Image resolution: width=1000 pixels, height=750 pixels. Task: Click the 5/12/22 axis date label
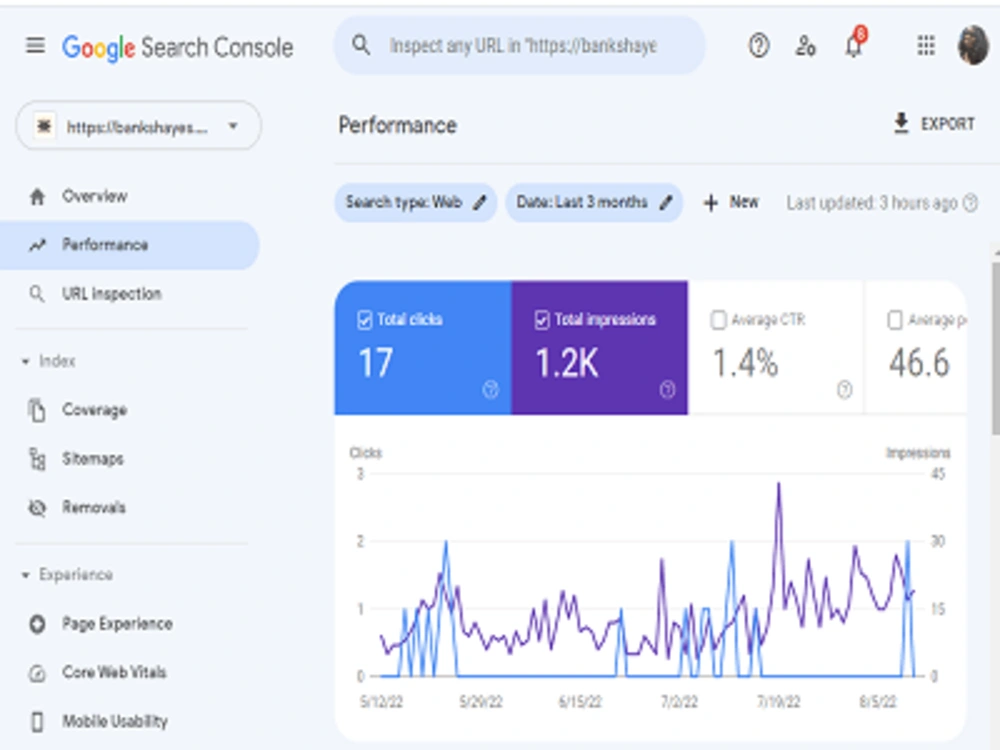[381, 702]
